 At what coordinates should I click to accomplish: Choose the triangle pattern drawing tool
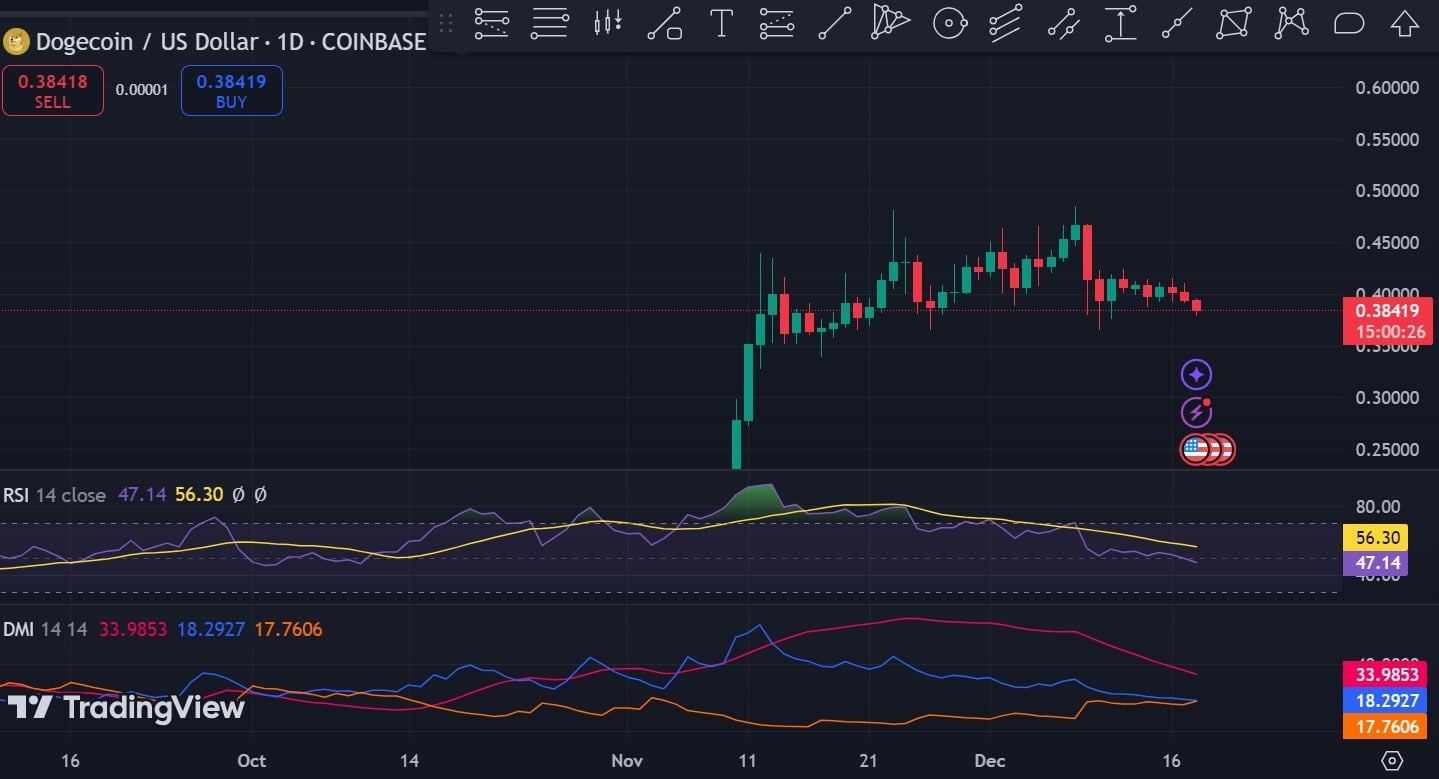[891, 22]
